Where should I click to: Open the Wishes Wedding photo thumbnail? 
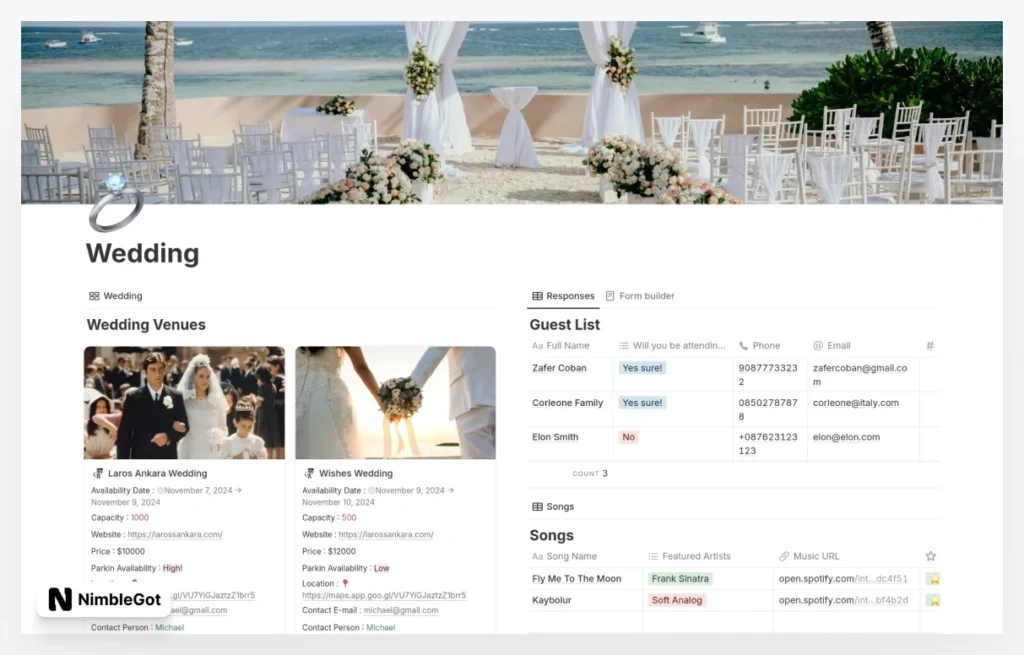396,403
